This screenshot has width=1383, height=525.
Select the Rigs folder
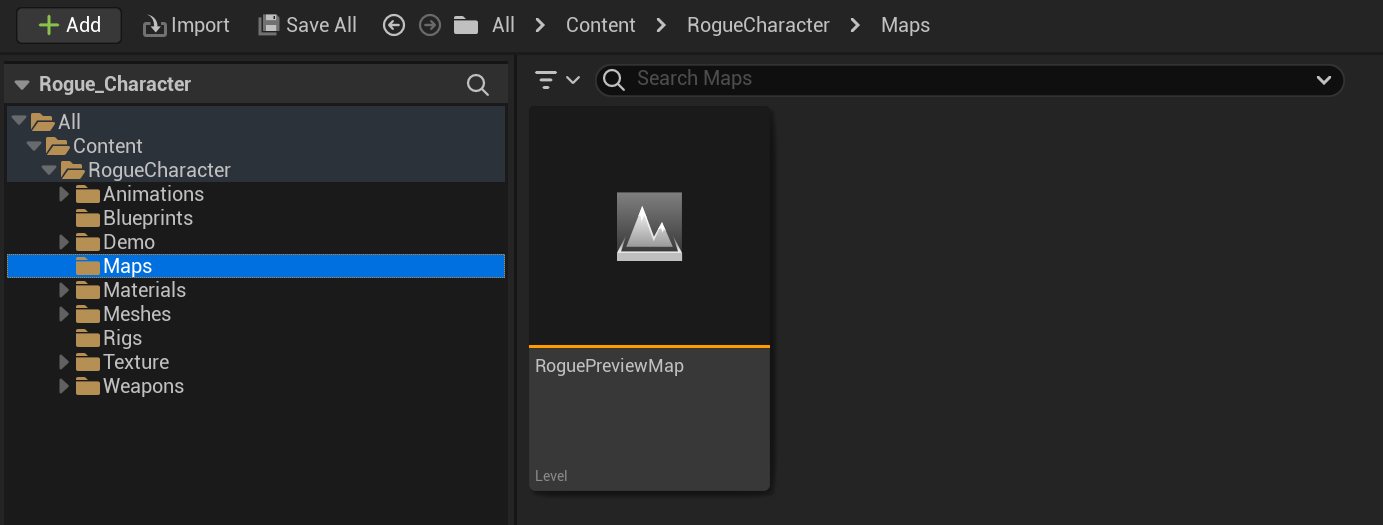pos(256,337)
